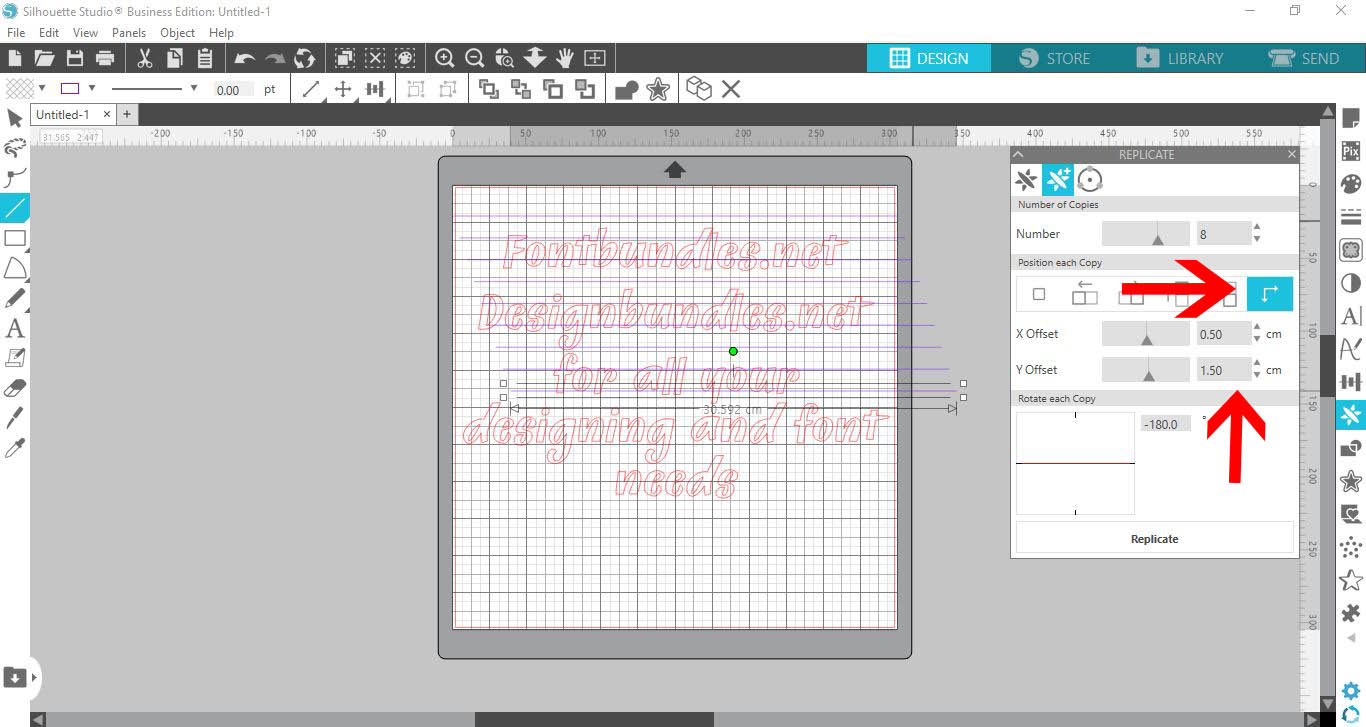The image size is (1366, 727).
Task: Select the Knife tool
Action: point(15,417)
